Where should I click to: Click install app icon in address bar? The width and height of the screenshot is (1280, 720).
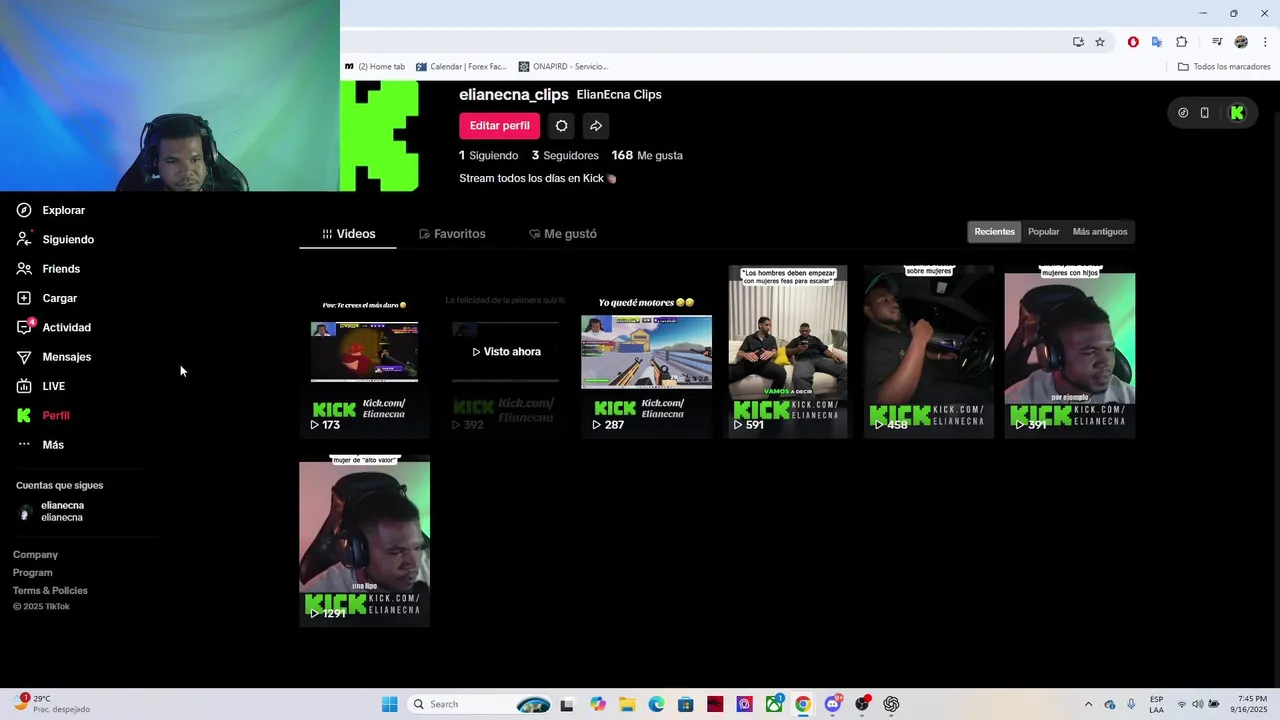point(1078,42)
